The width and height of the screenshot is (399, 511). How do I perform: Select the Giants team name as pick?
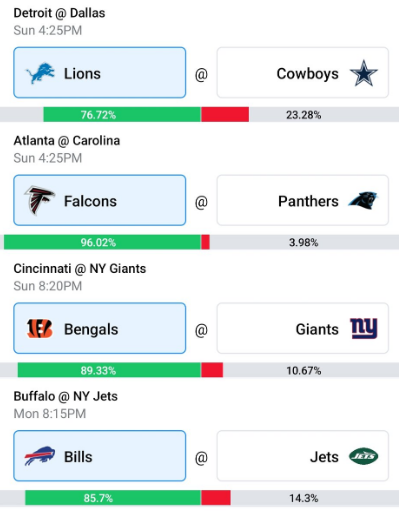click(317, 329)
